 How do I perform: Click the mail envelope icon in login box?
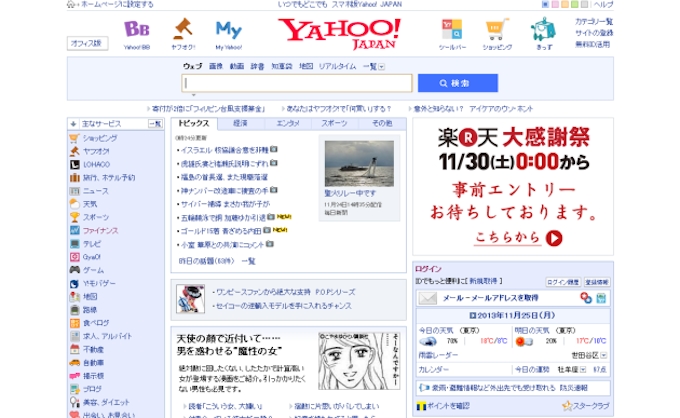427,298
